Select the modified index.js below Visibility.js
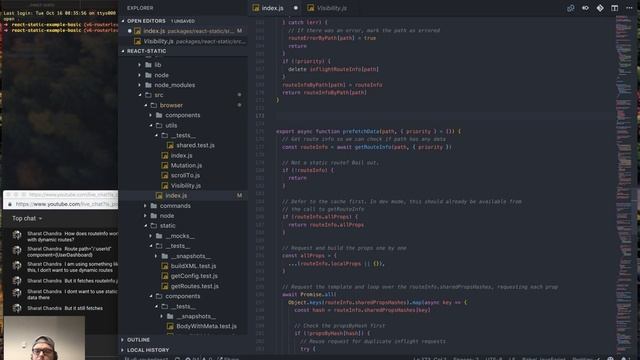This screenshot has height=360, width=640. click(x=184, y=196)
